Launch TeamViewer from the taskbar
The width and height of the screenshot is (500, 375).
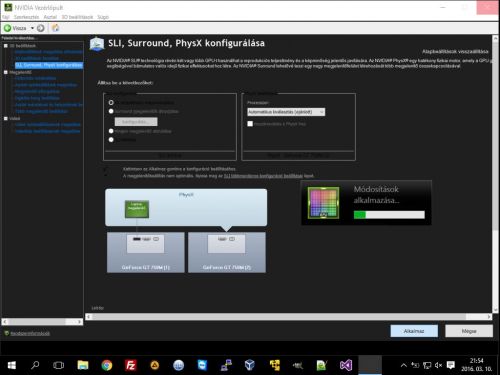click(202, 365)
